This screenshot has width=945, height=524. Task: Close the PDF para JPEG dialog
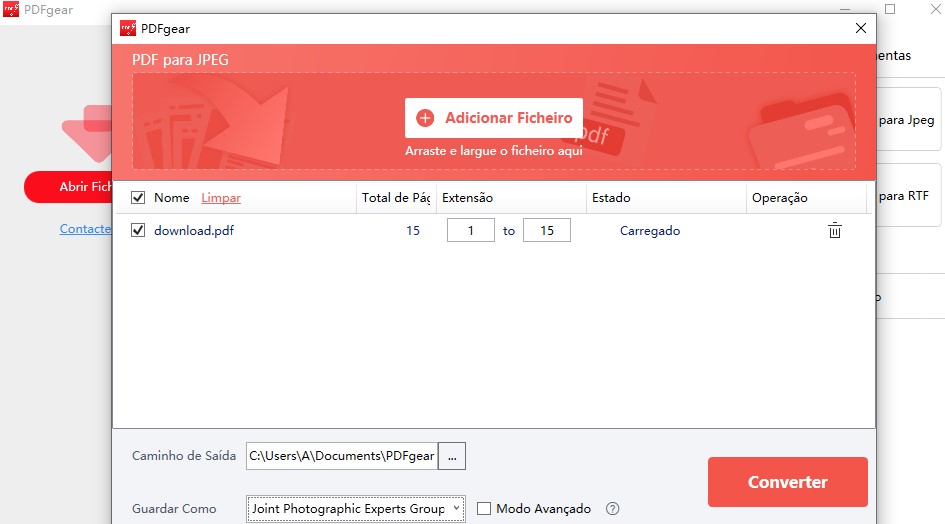point(860,28)
